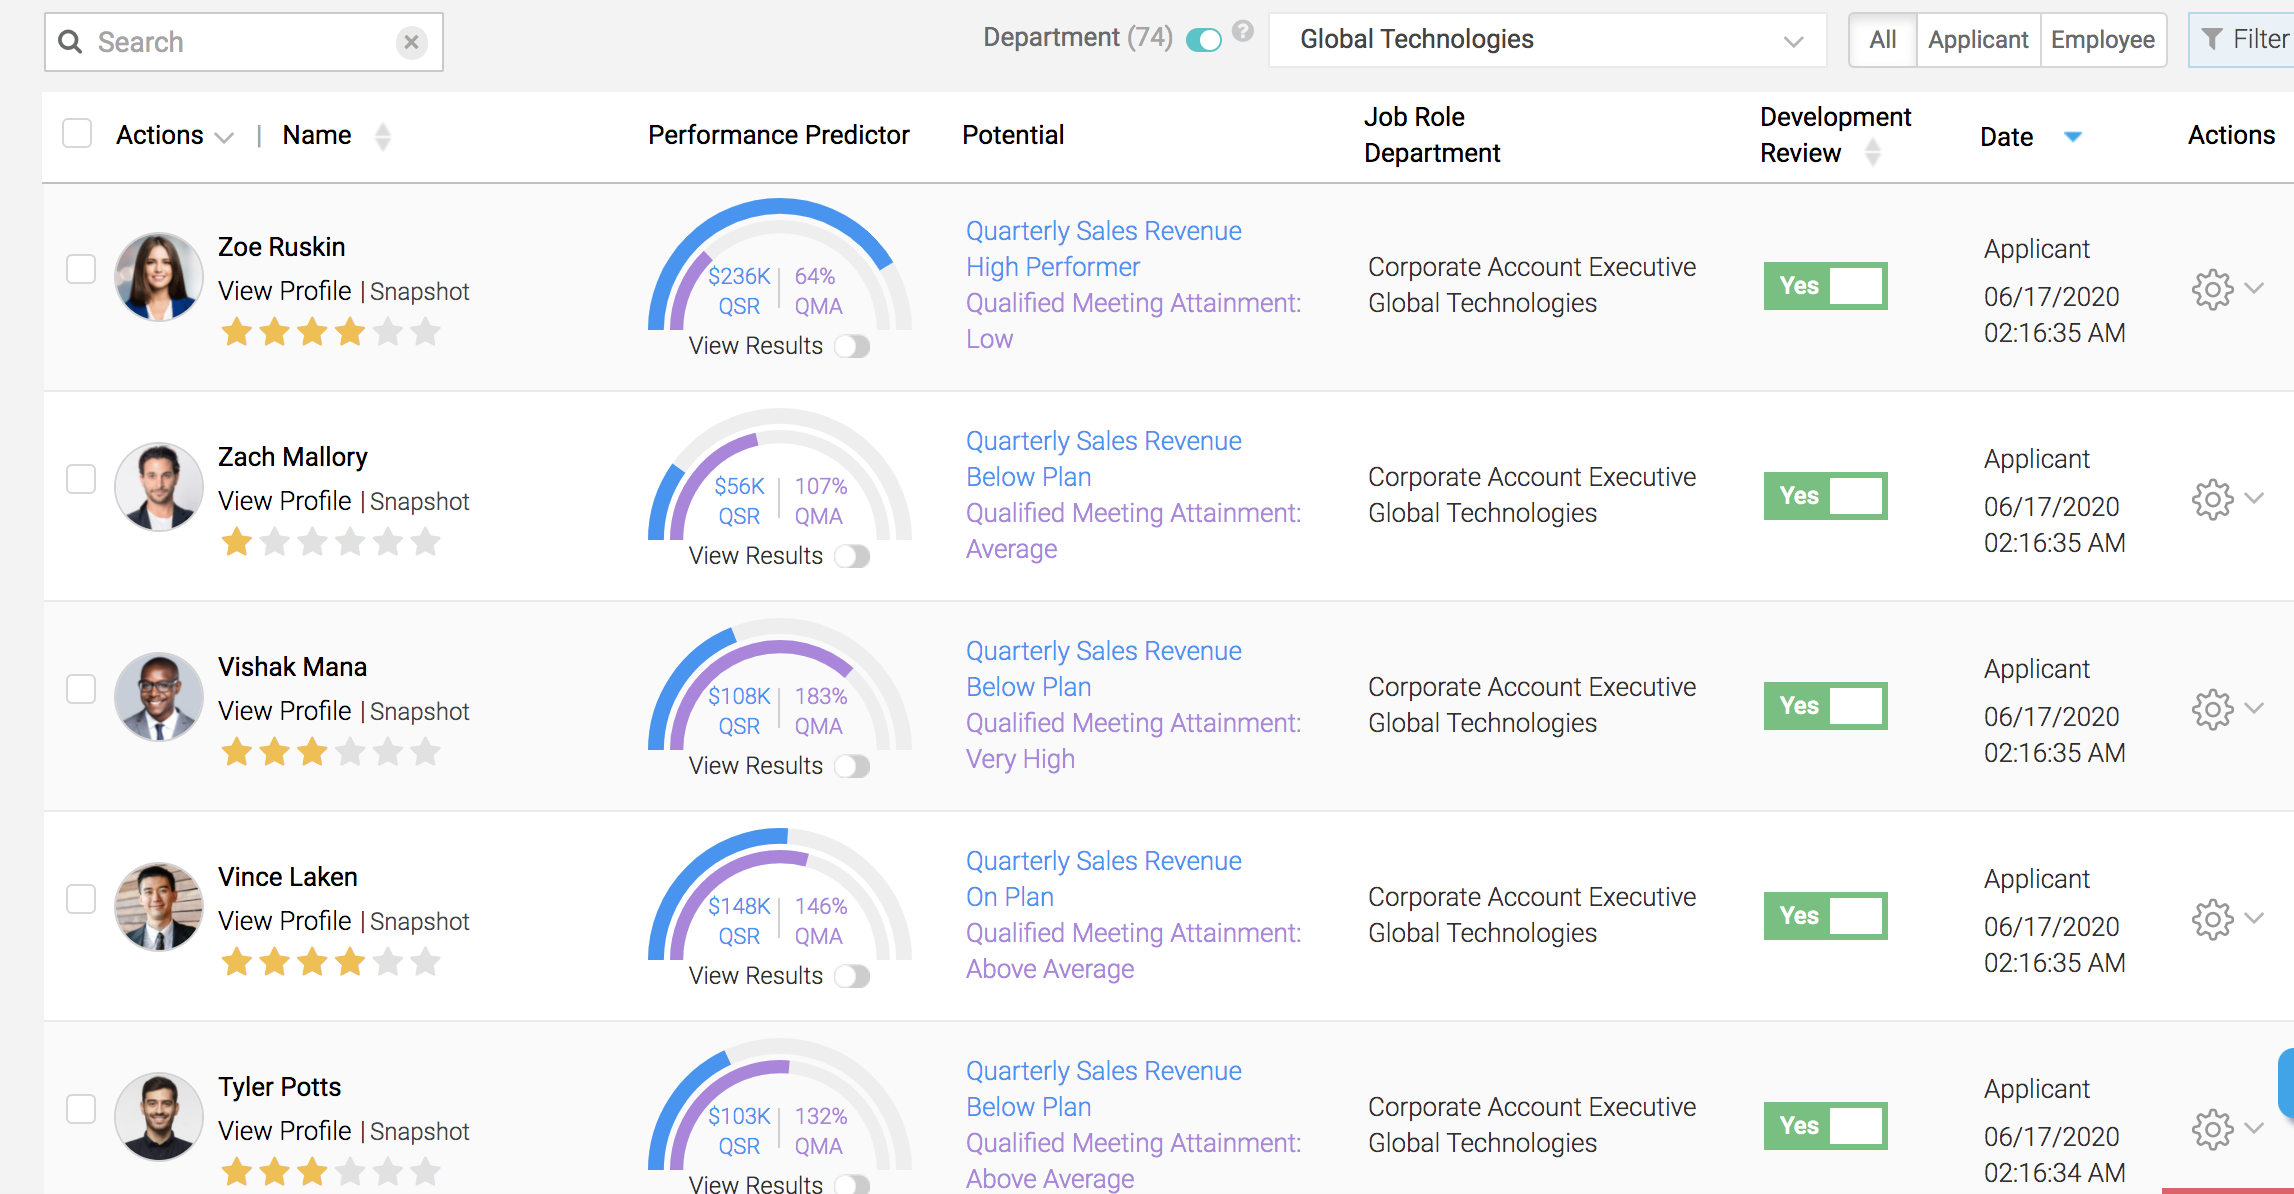Switch to the Applicant tab

coord(1977,40)
